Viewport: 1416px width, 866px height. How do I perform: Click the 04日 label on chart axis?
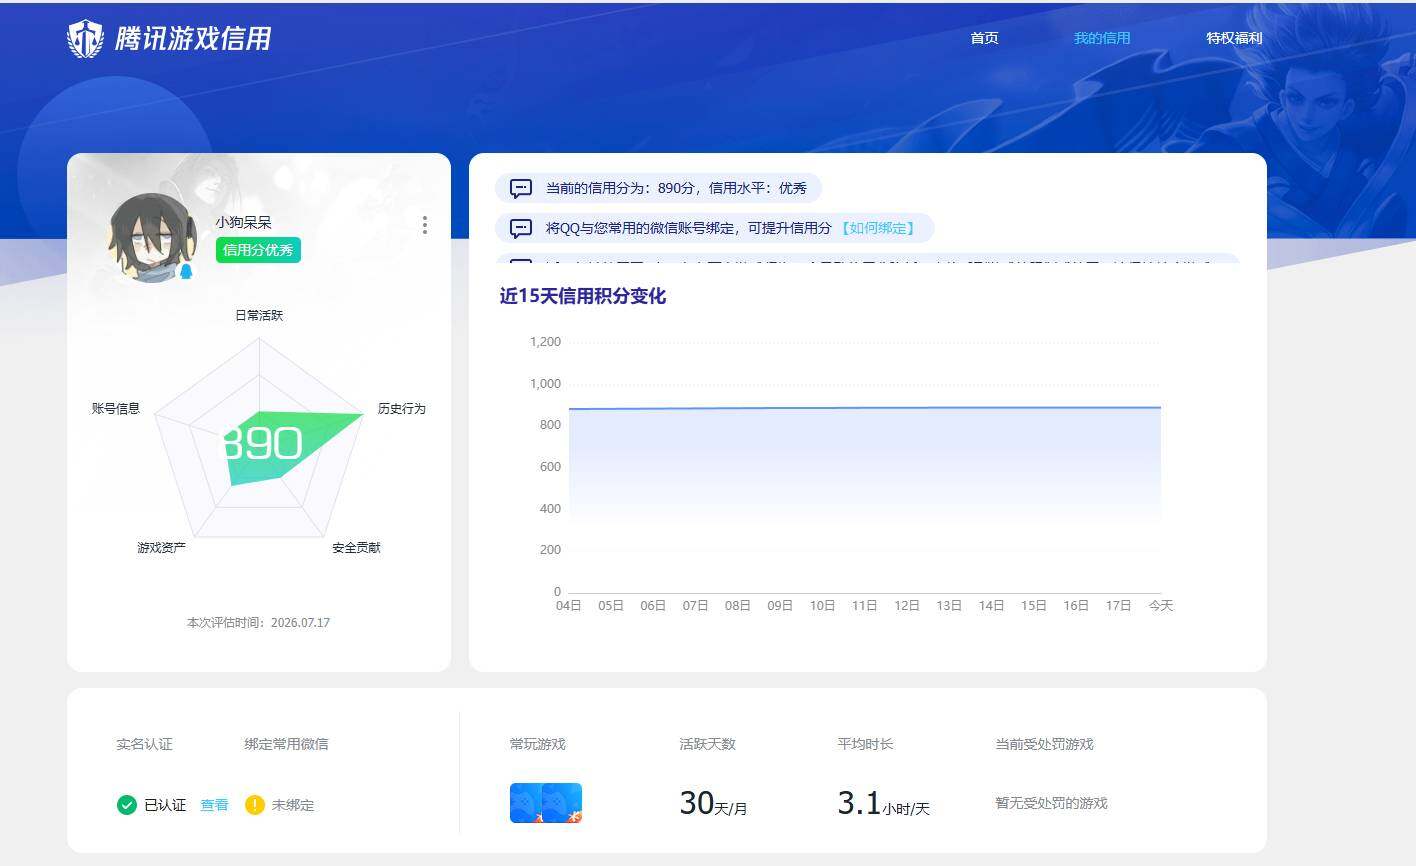click(569, 606)
